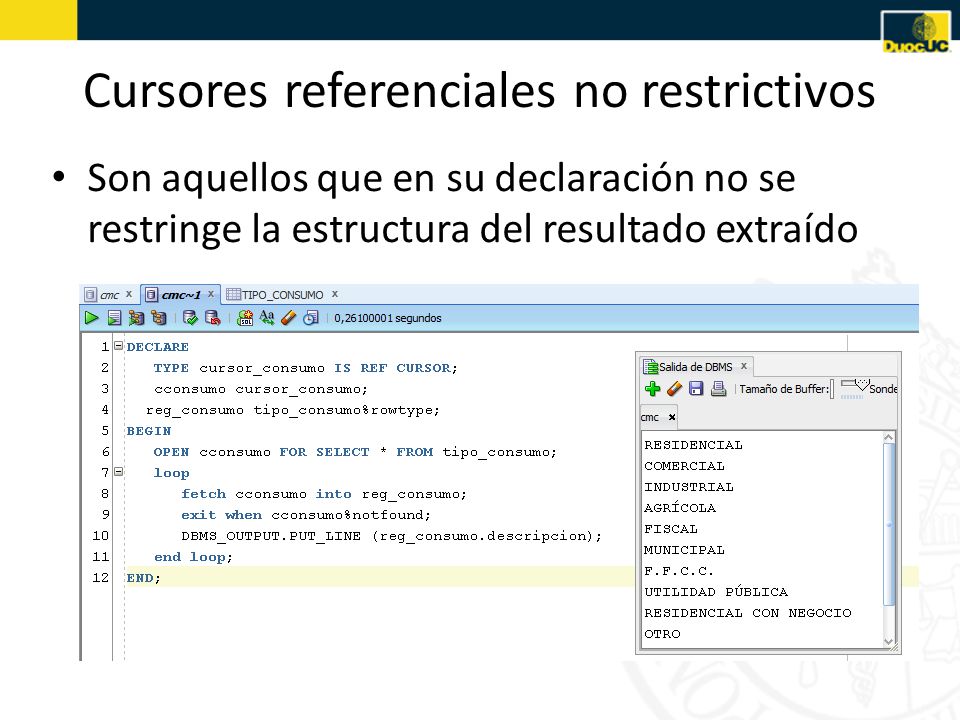Click the DECLARE keyword in the editor

coord(157,347)
